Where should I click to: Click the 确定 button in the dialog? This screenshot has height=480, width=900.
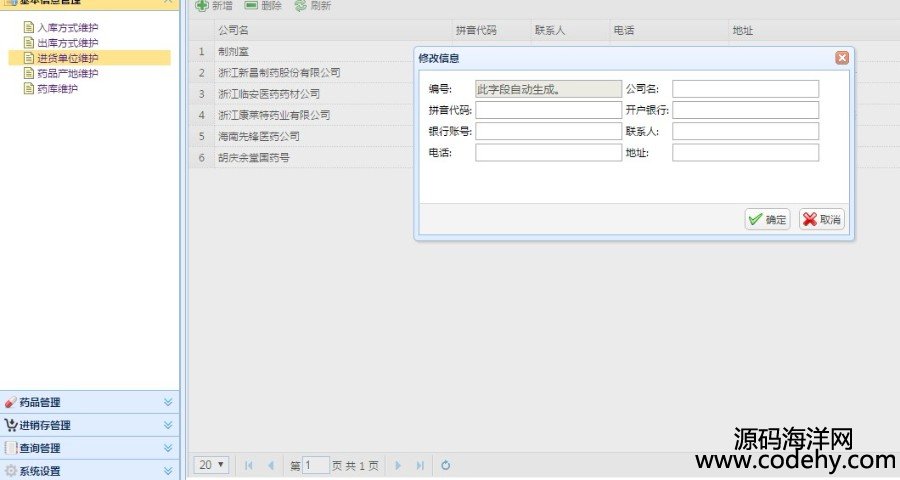pyautogui.click(x=767, y=219)
